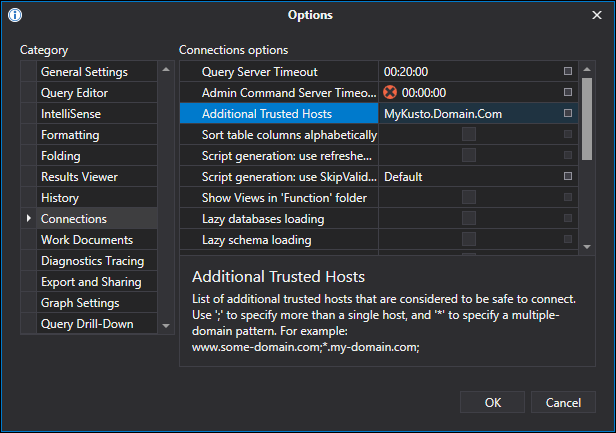Click the red error icon for Admin Command Timeout
The image size is (616, 433).
click(x=390, y=93)
